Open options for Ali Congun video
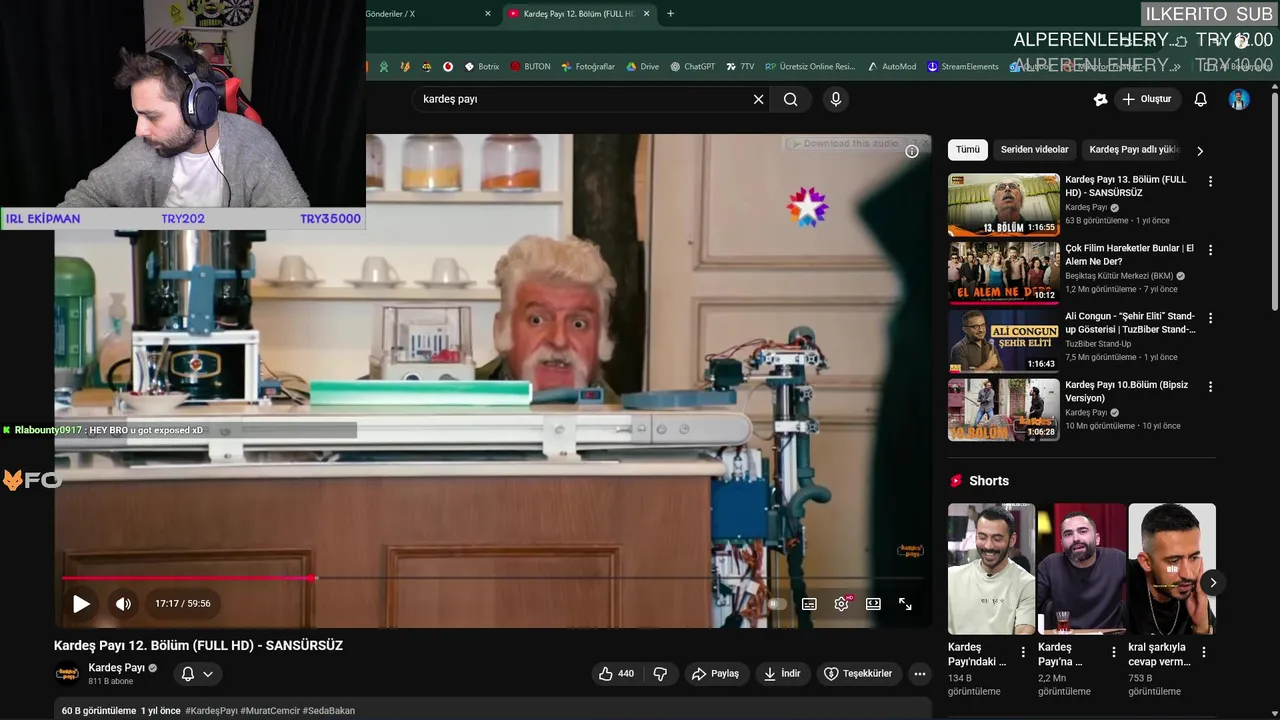Viewport: 1280px width, 720px height. (1210, 318)
